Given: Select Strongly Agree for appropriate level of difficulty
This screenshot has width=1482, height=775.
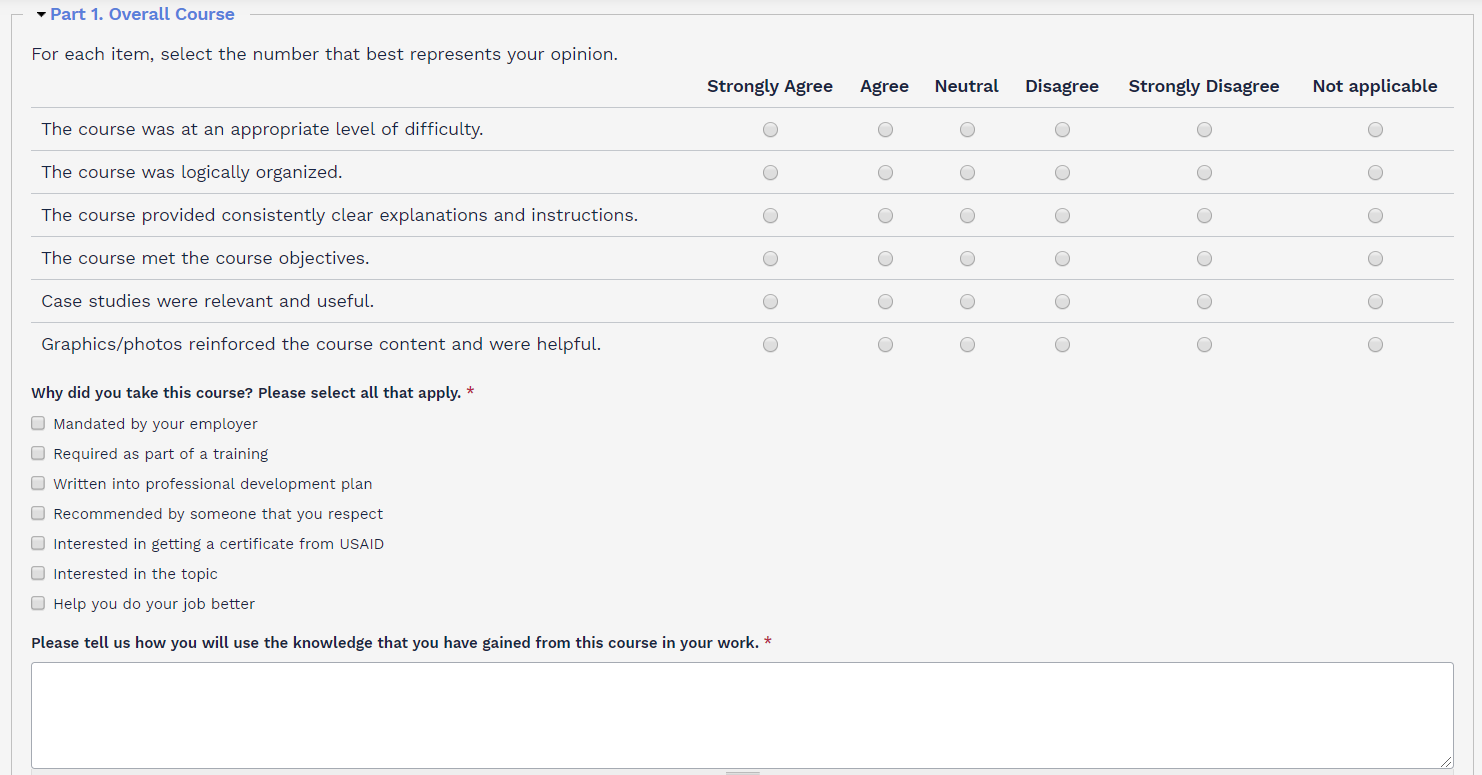Looking at the screenshot, I should [770, 130].
